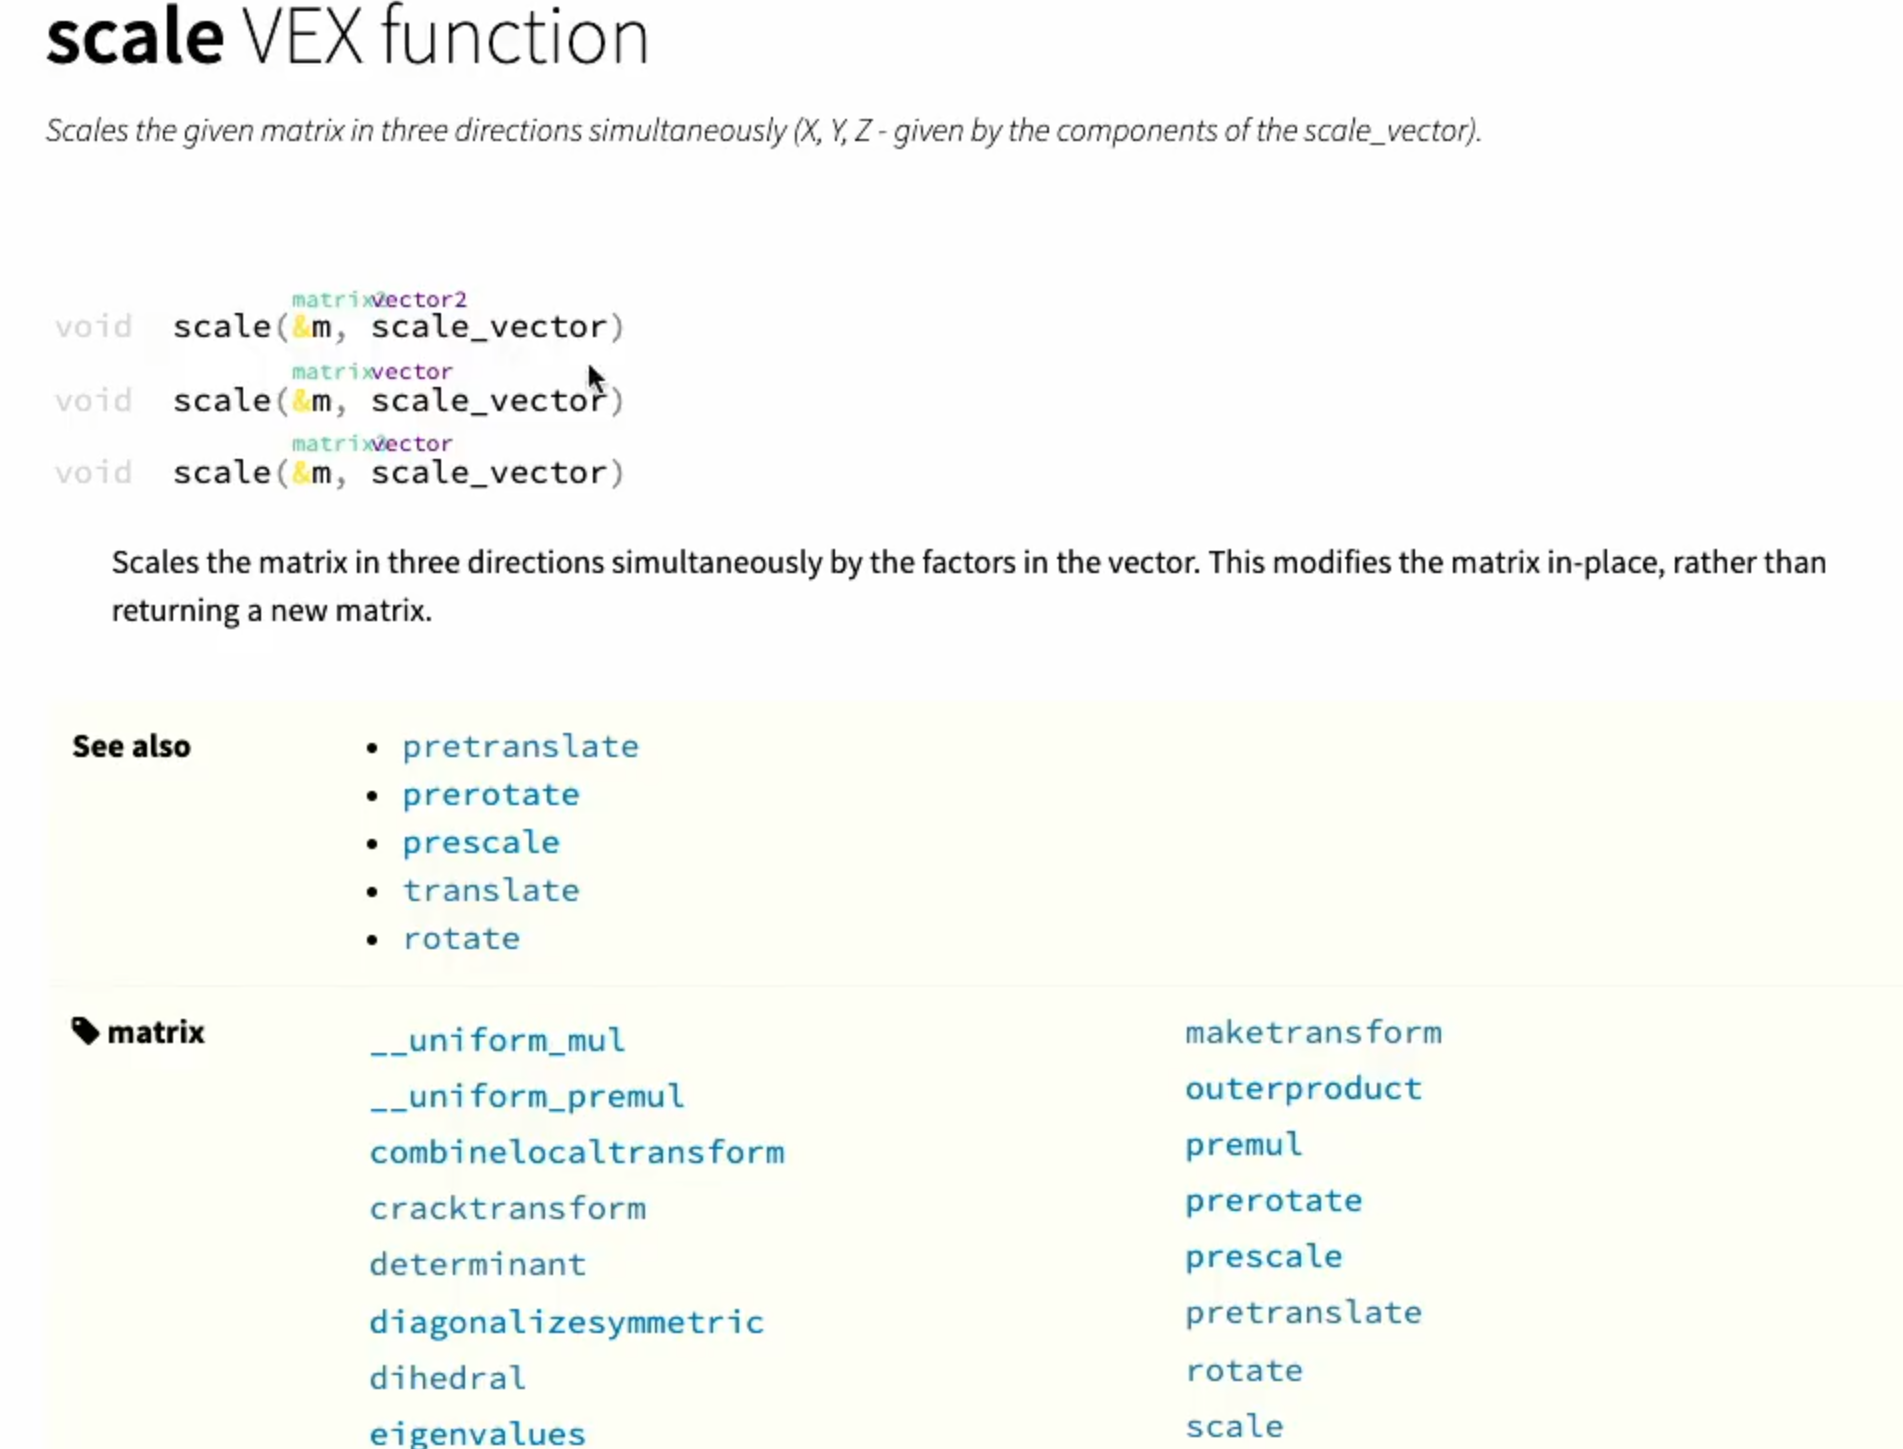Visit the __uniform_premul function page
Viewport: 1903px width, 1449px height.
click(526, 1096)
